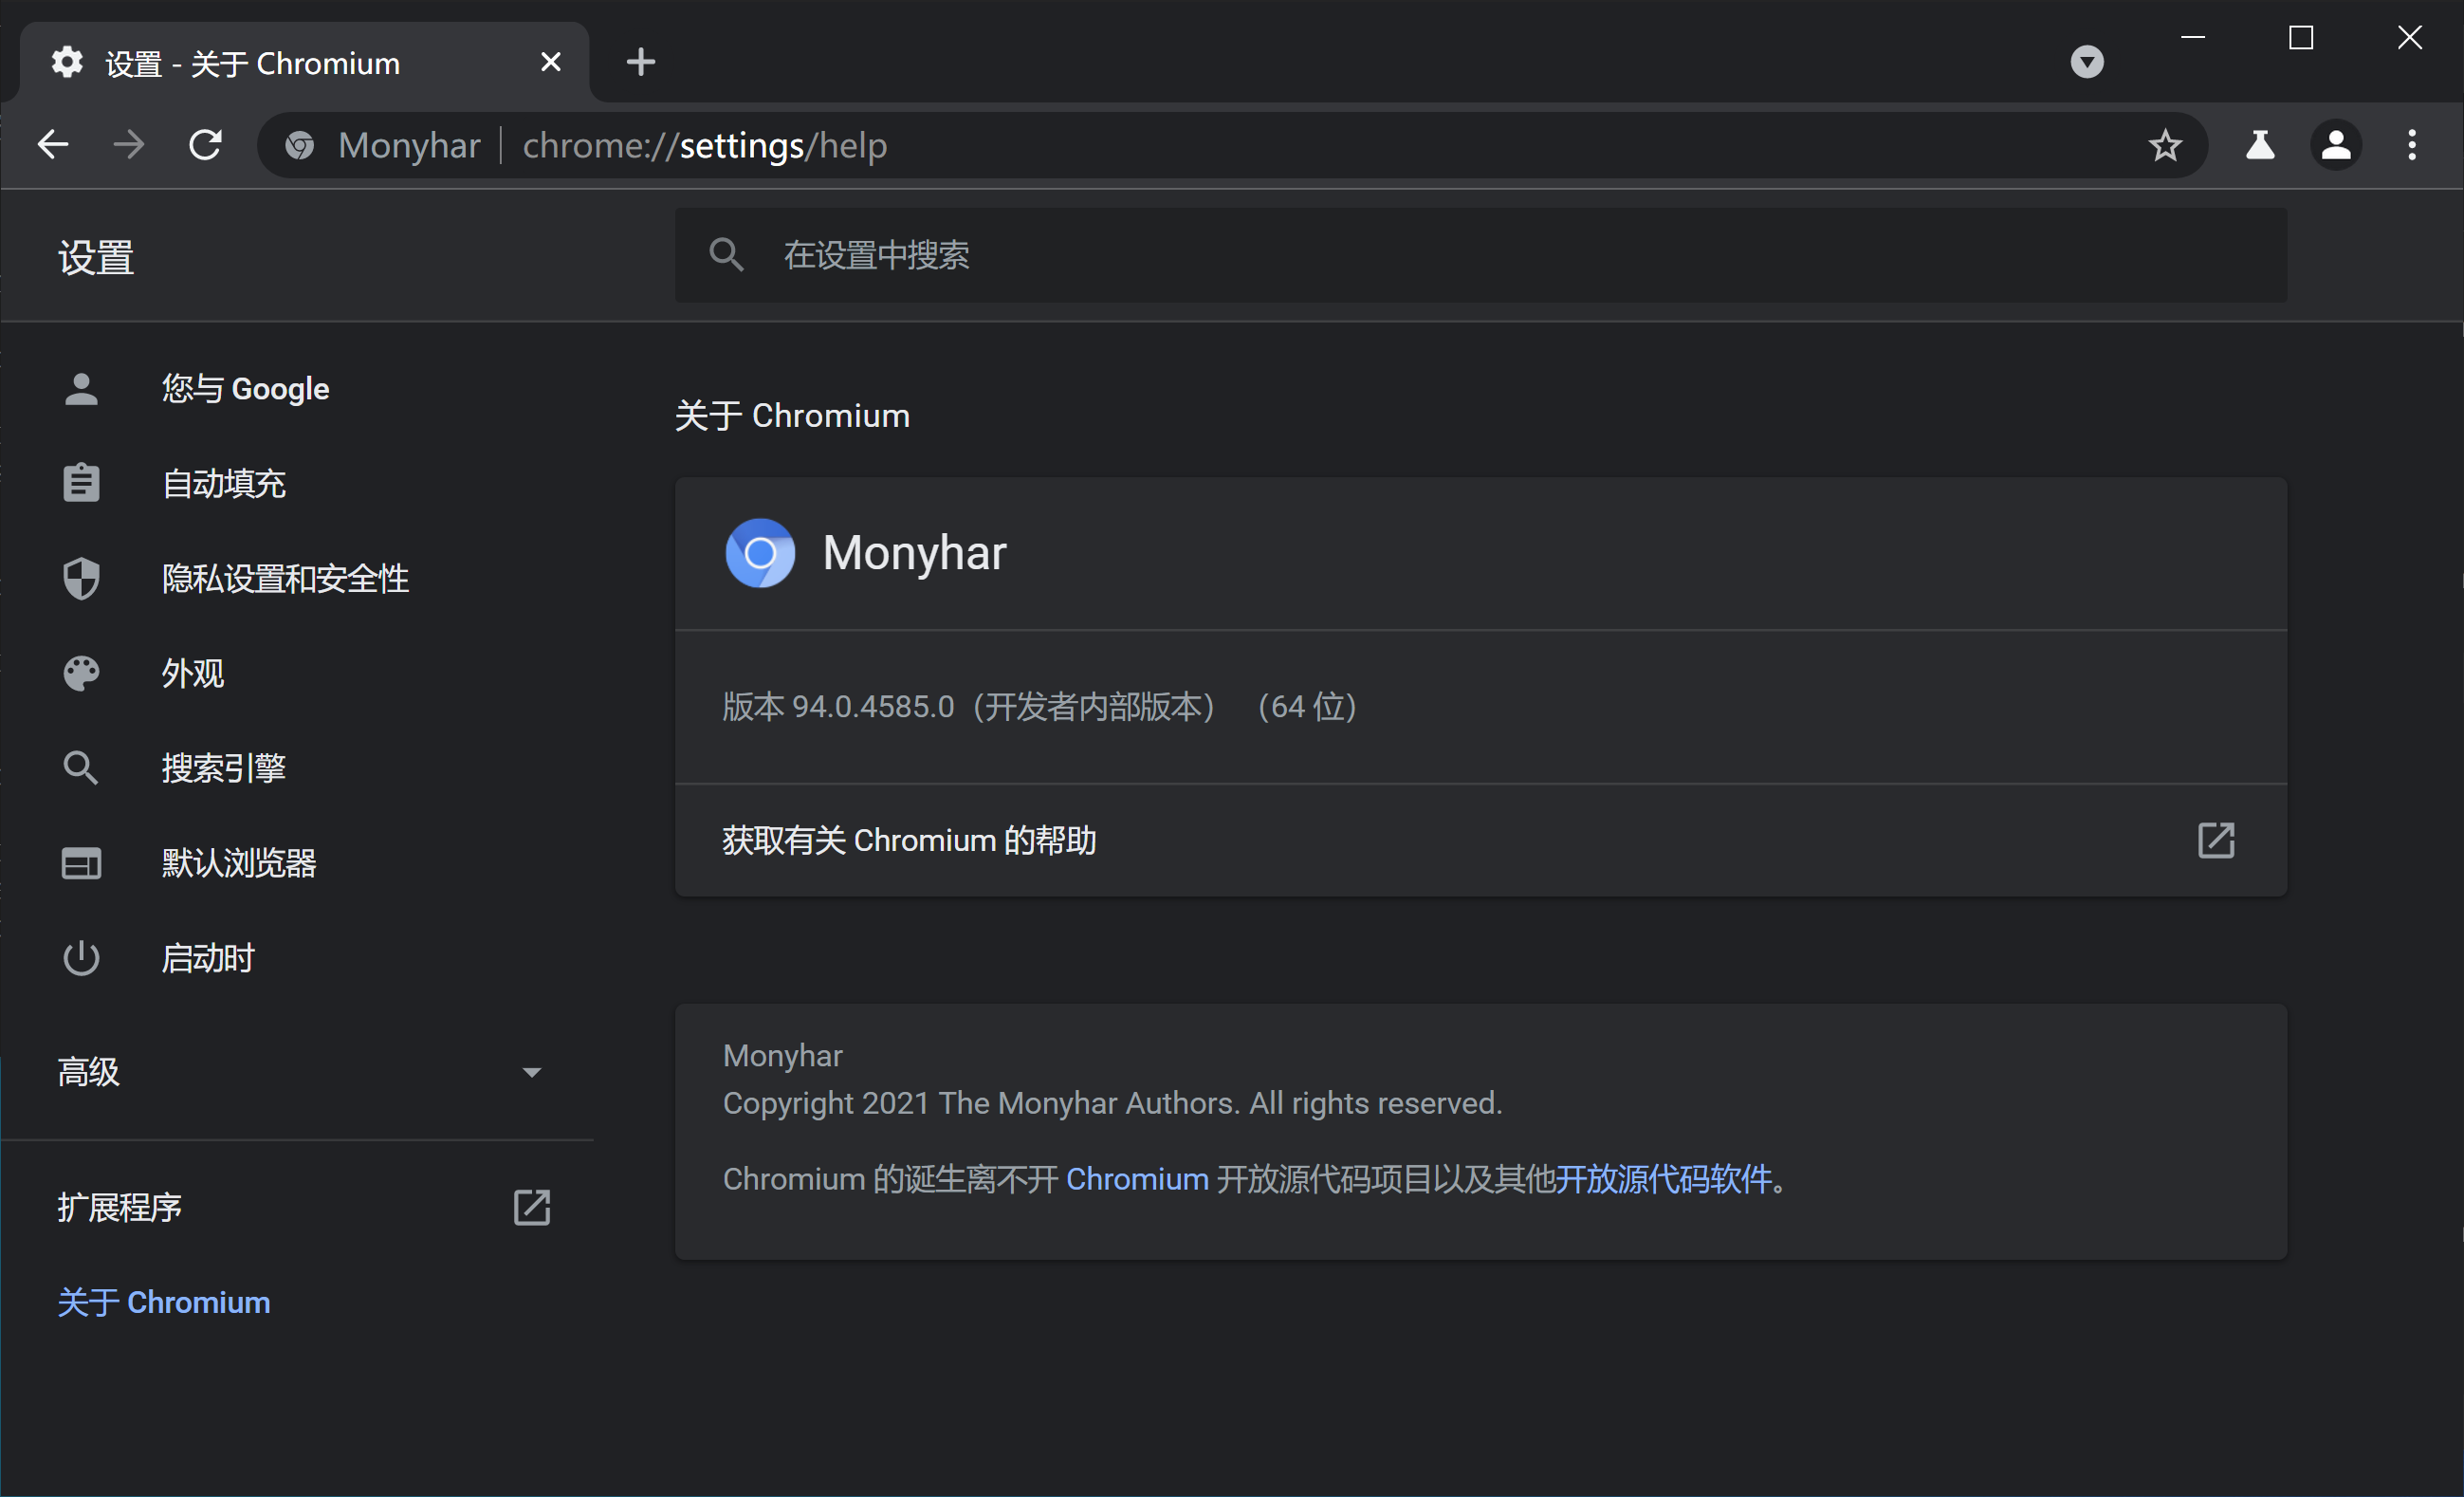The image size is (2464, 1497).
Task: Open 隐私设置和安全性 via the shield icon
Action: click(80, 578)
